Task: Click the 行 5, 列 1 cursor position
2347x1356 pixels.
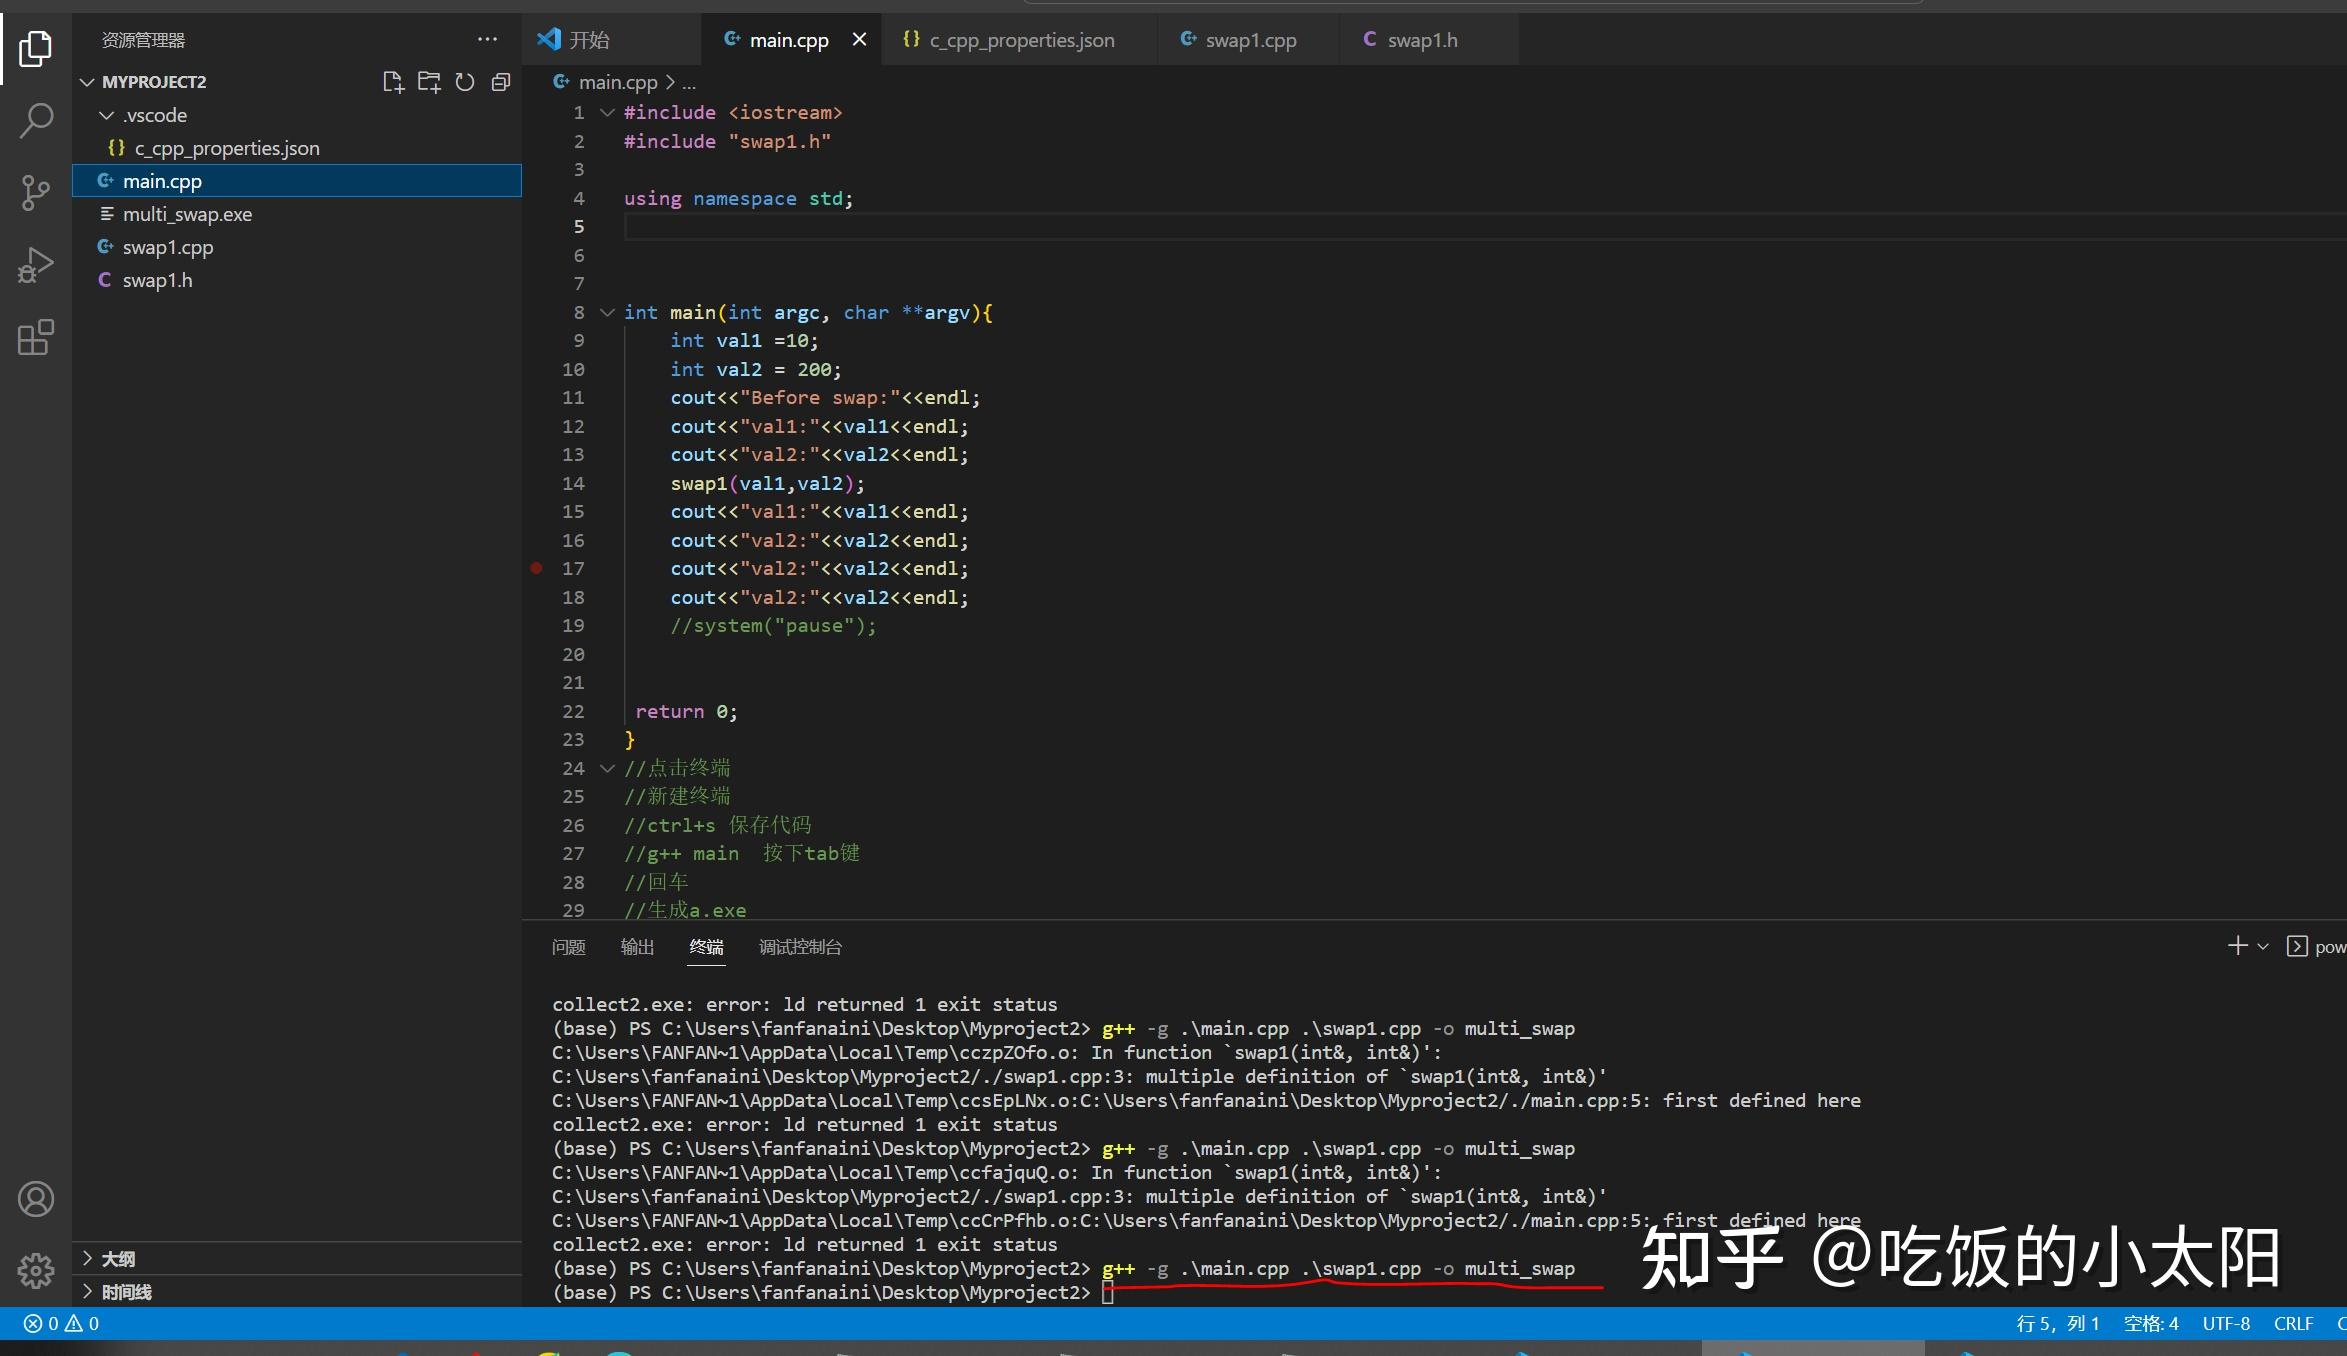Action: pos(2057,1323)
